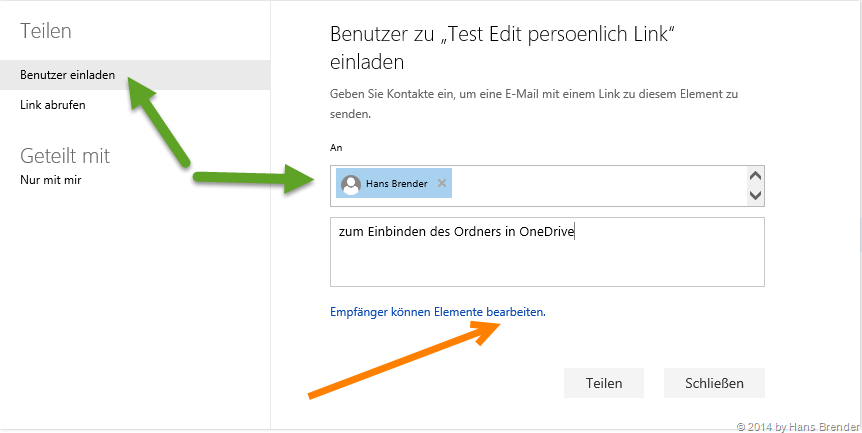Remove Hans Brender from the recipients
Screen dimensions: 862x433
(442, 184)
